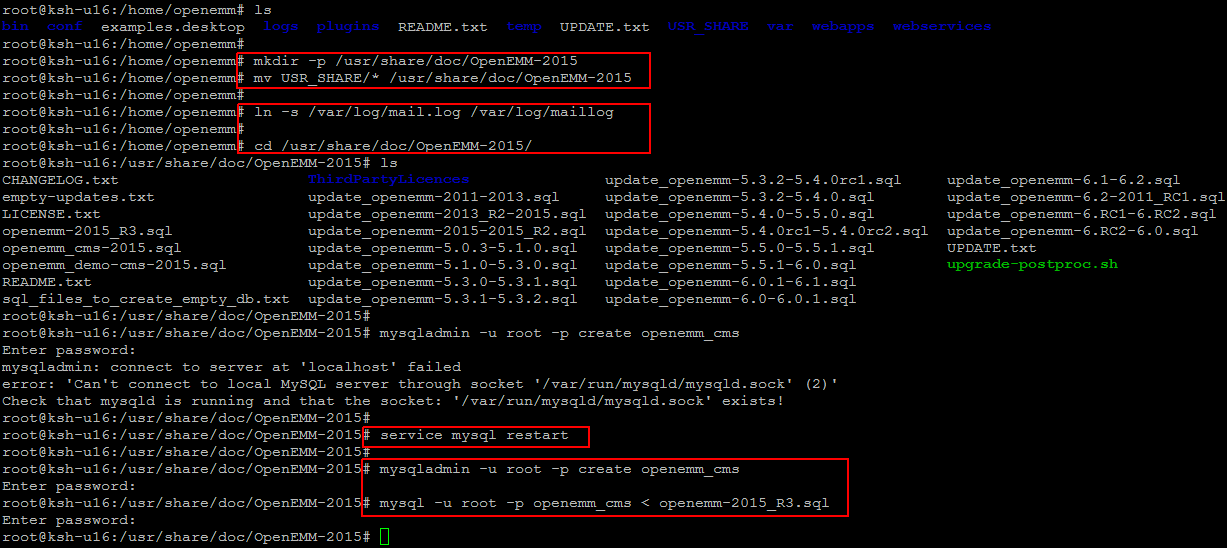Screen dimensions: 1227x548
Task: Select update_openemm-6.RC2-6.0.sql file name
Action: click(x=1073, y=231)
